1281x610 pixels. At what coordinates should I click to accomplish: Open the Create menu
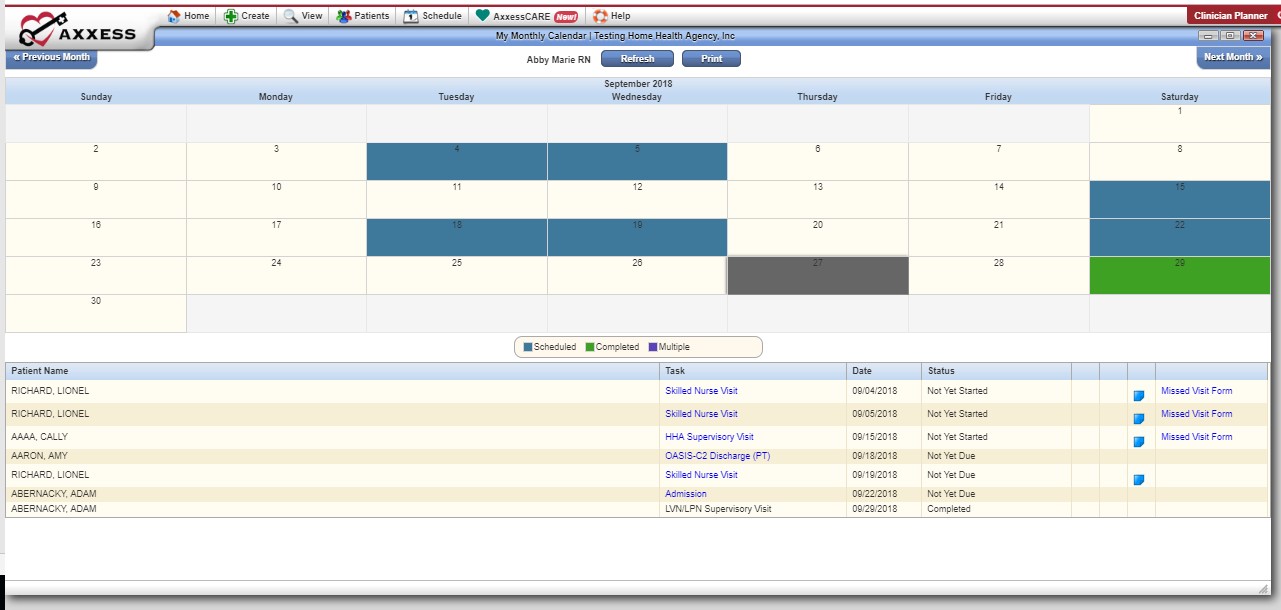(x=247, y=16)
